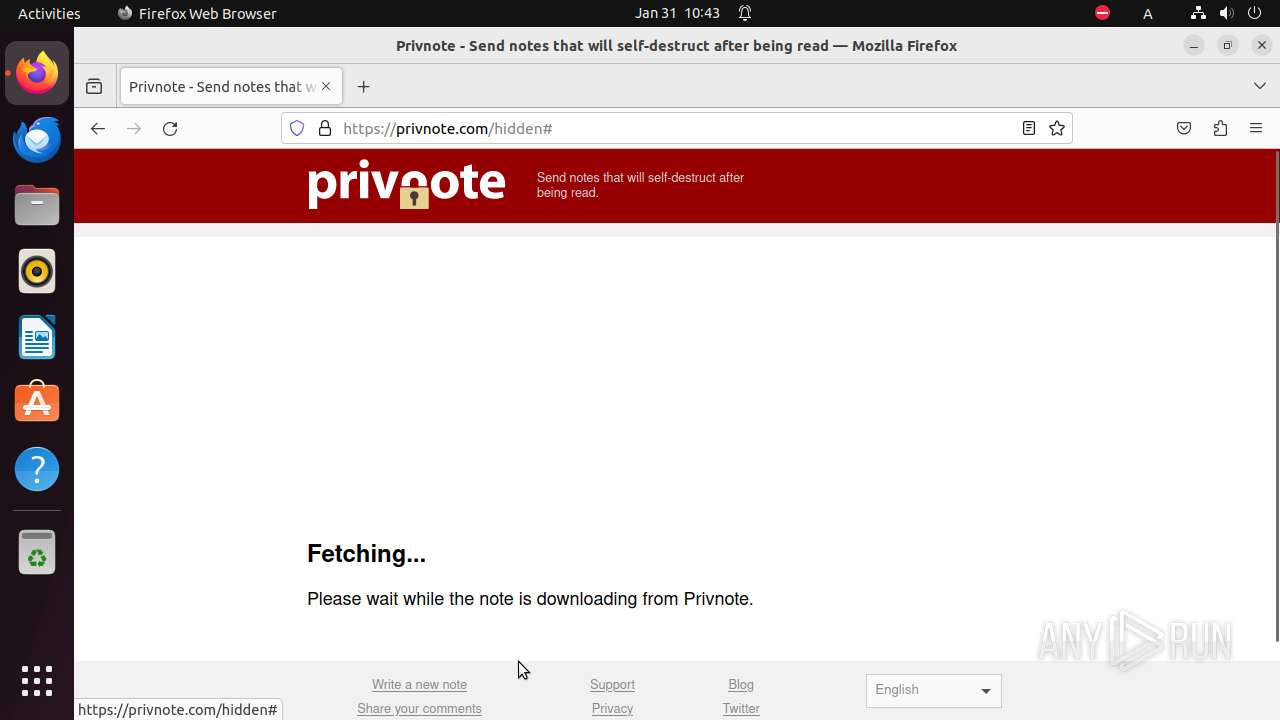This screenshot has height=720, width=1280.
Task: Open power menu in top bar
Action: click(x=1256, y=13)
